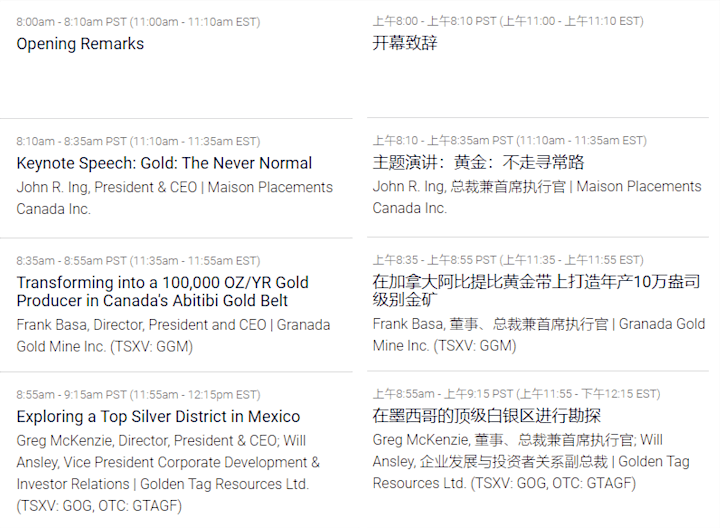The height and width of the screenshot is (528, 720).
Task: Click 'Ansley, Vice President Corporate Development &' line
Action: pyautogui.click(x=168, y=462)
